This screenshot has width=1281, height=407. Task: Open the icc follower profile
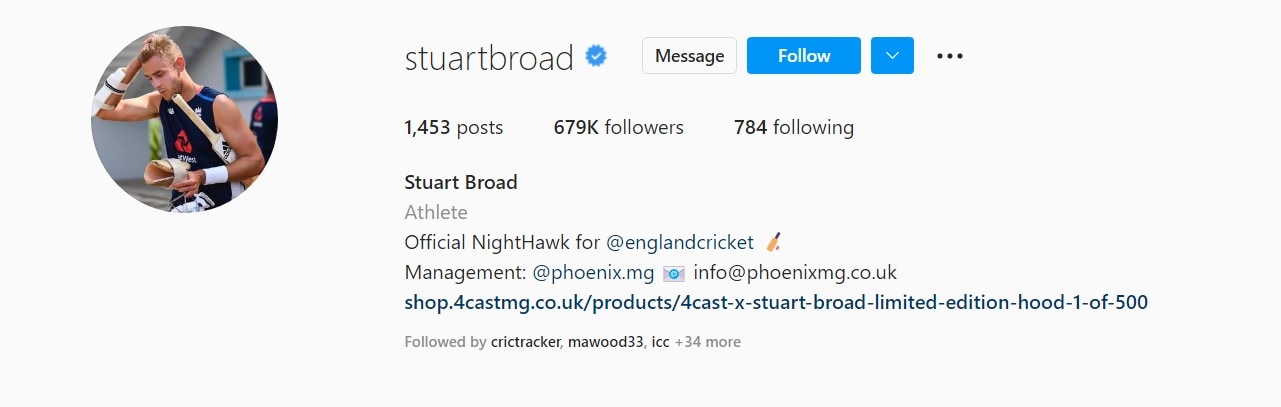(x=660, y=342)
